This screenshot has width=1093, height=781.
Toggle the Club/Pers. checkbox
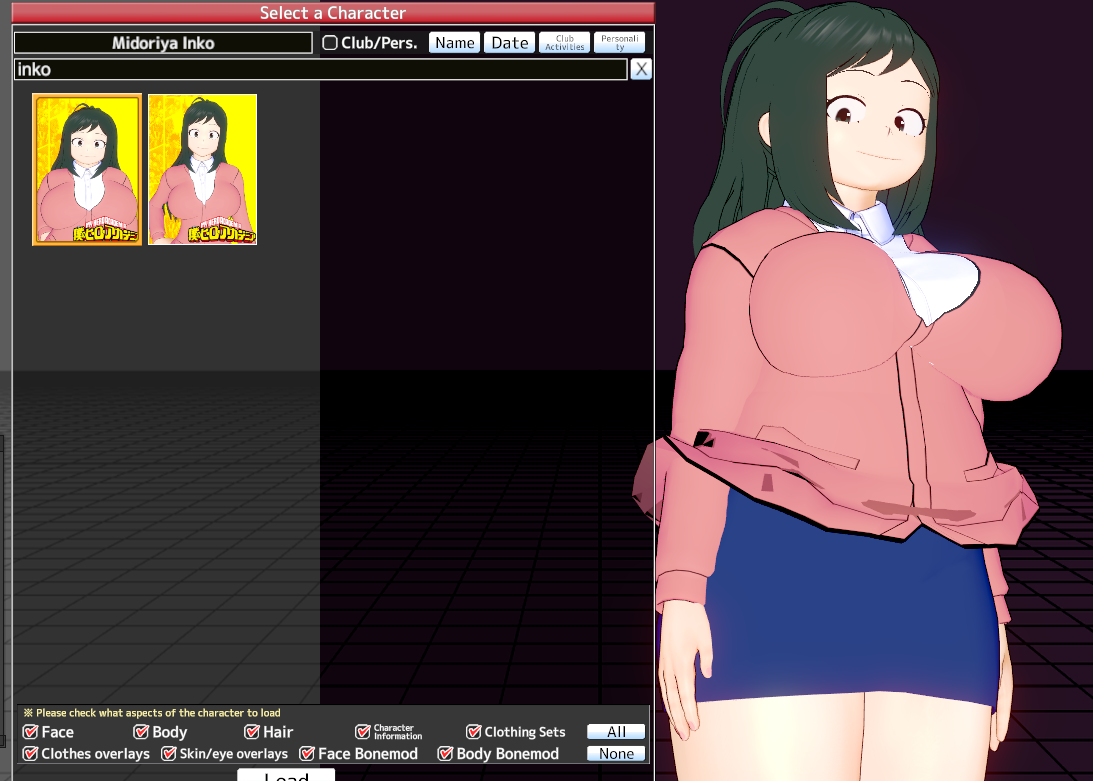330,43
